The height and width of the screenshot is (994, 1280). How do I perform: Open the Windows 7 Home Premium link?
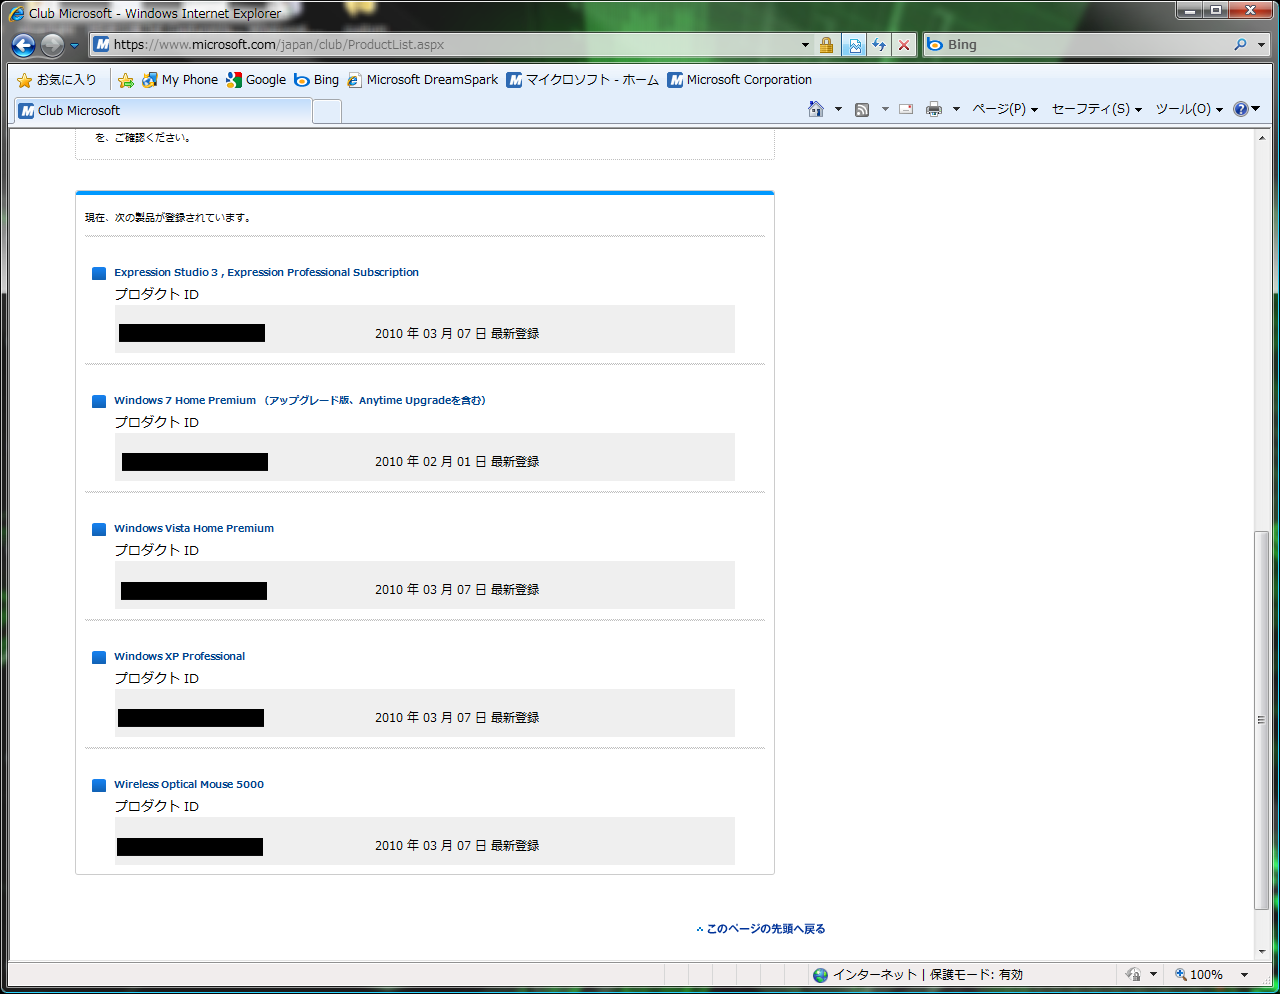pos(300,400)
